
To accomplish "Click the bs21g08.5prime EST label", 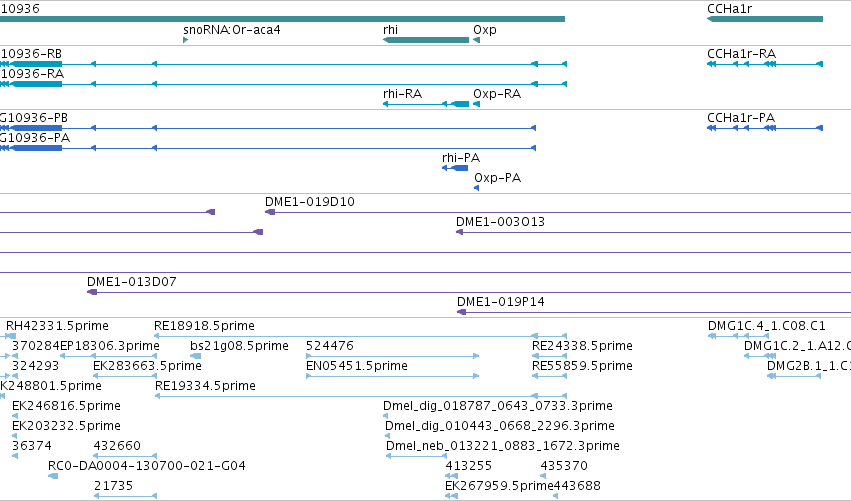I will click(239, 346).
